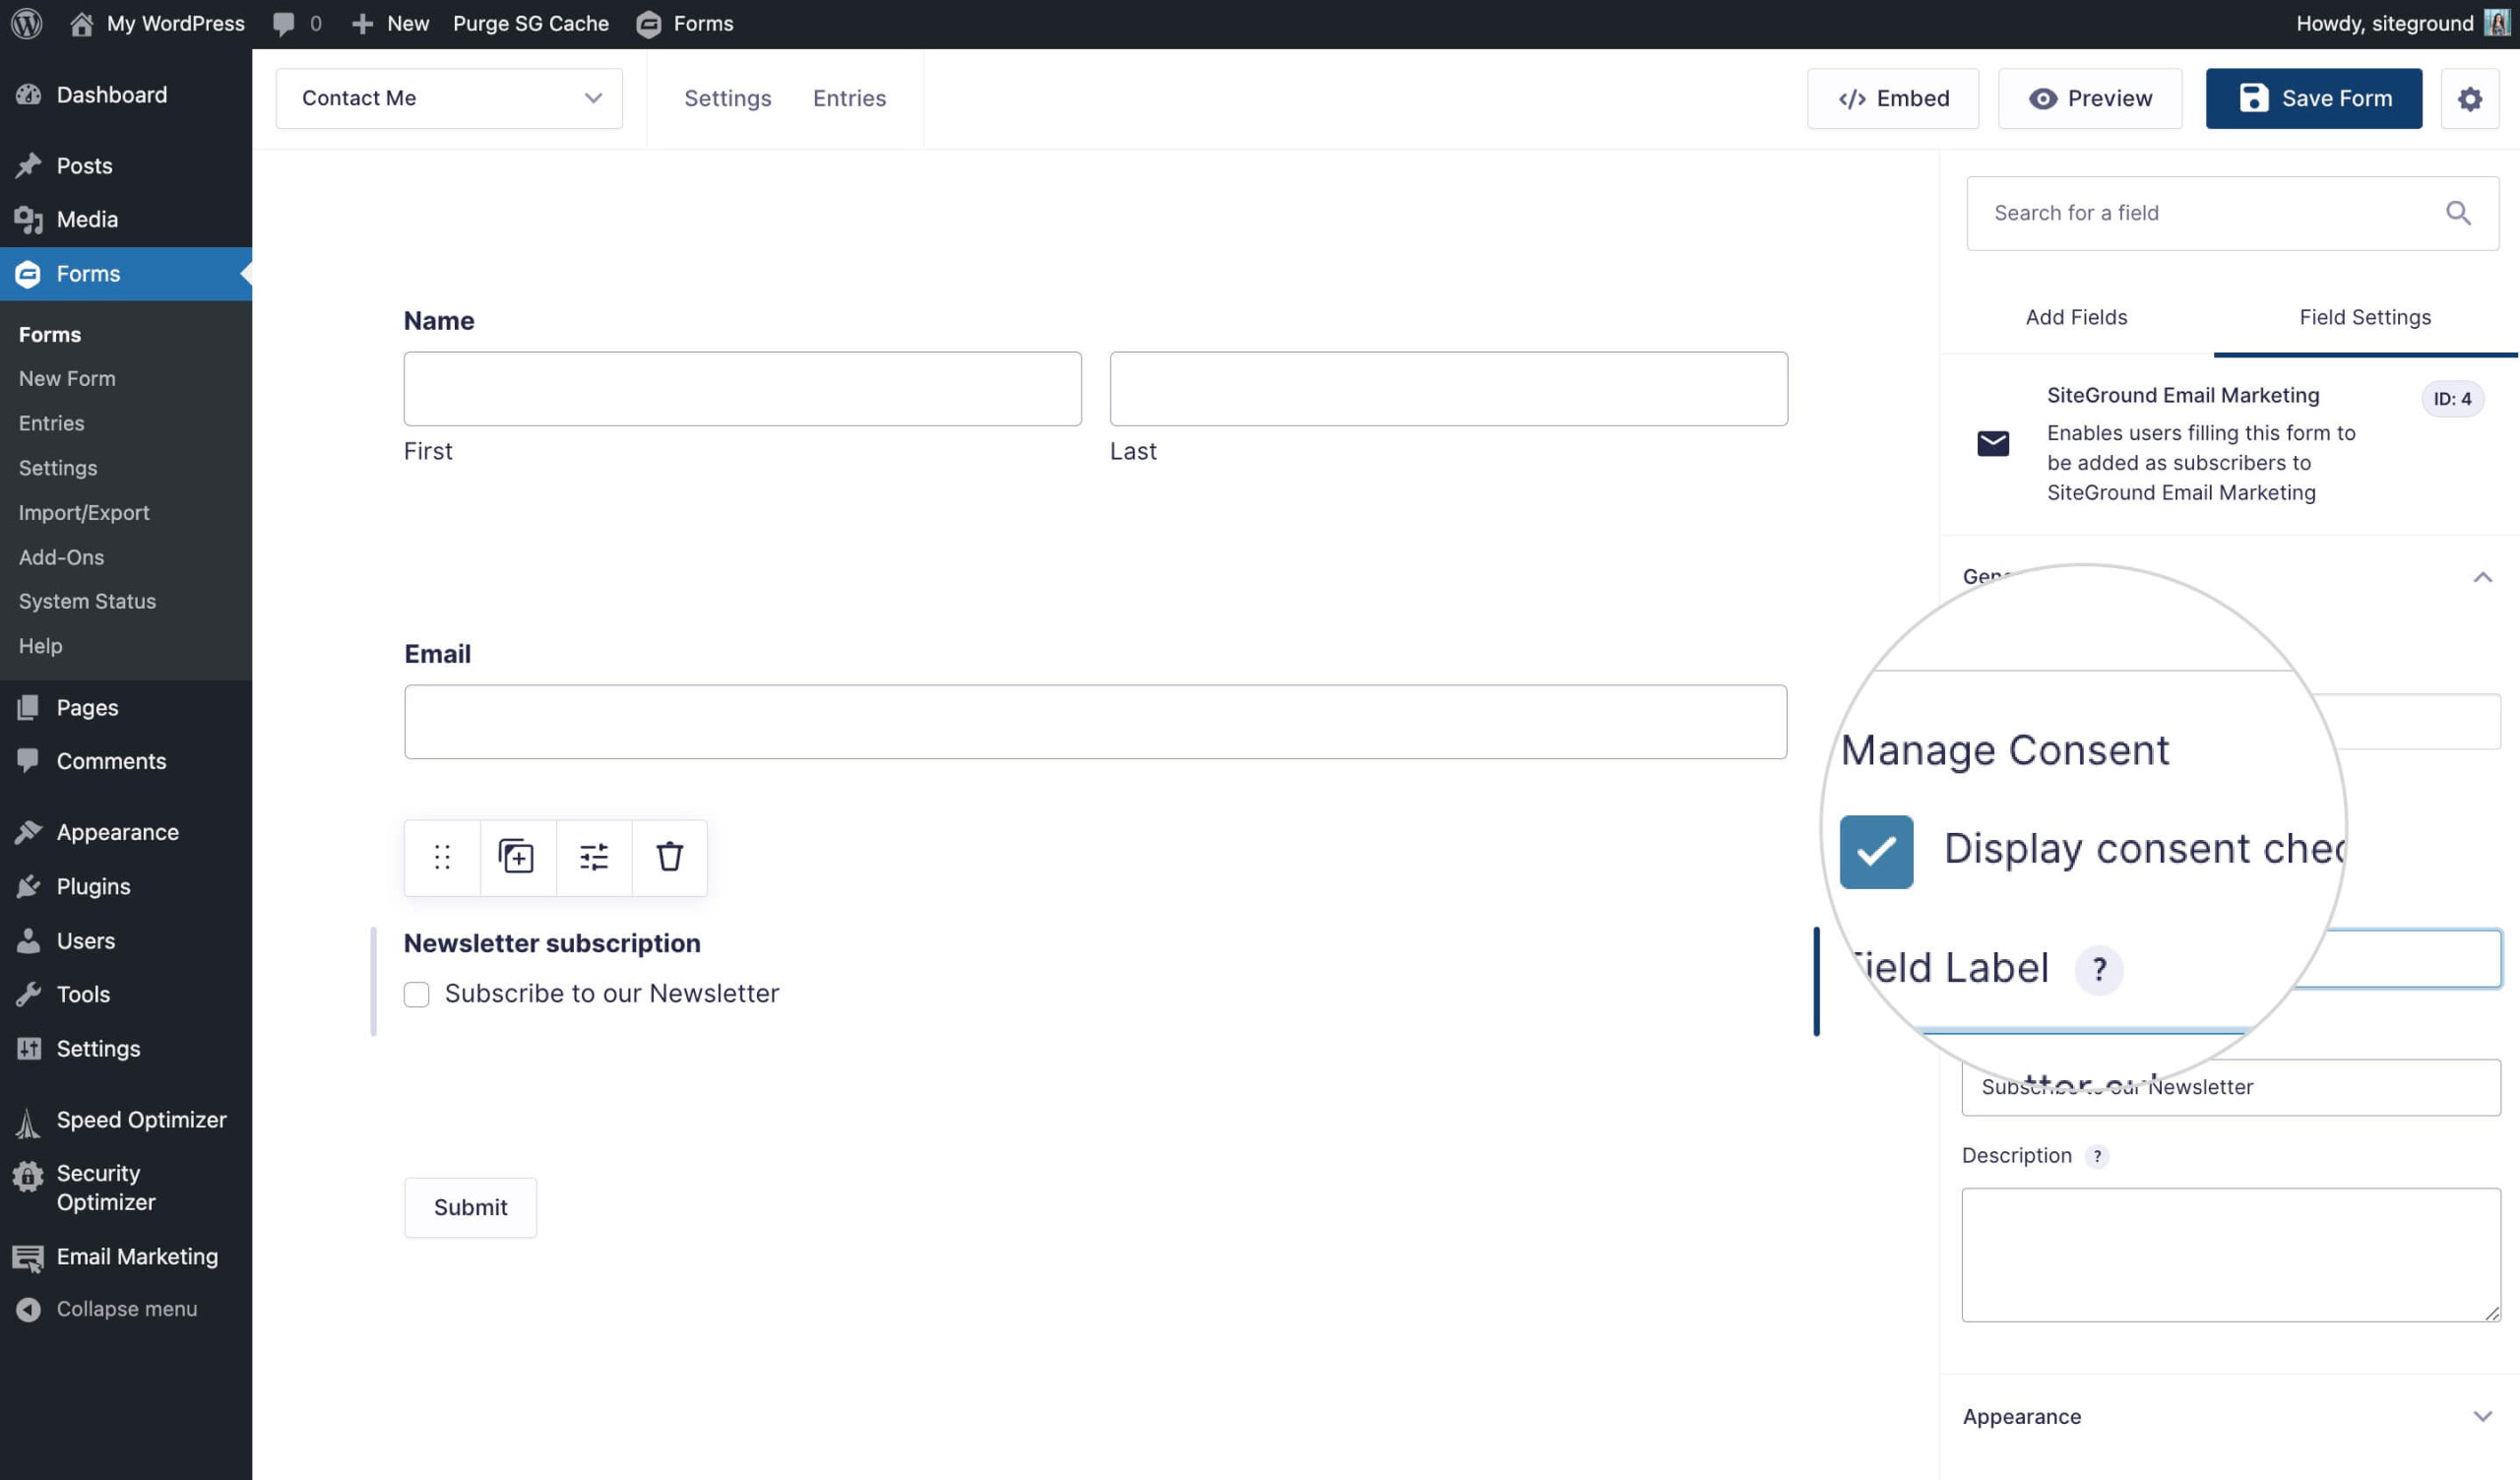The image size is (2520, 1480).
Task: Collapse the General settings section chevron
Action: [x=2482, y=577]
